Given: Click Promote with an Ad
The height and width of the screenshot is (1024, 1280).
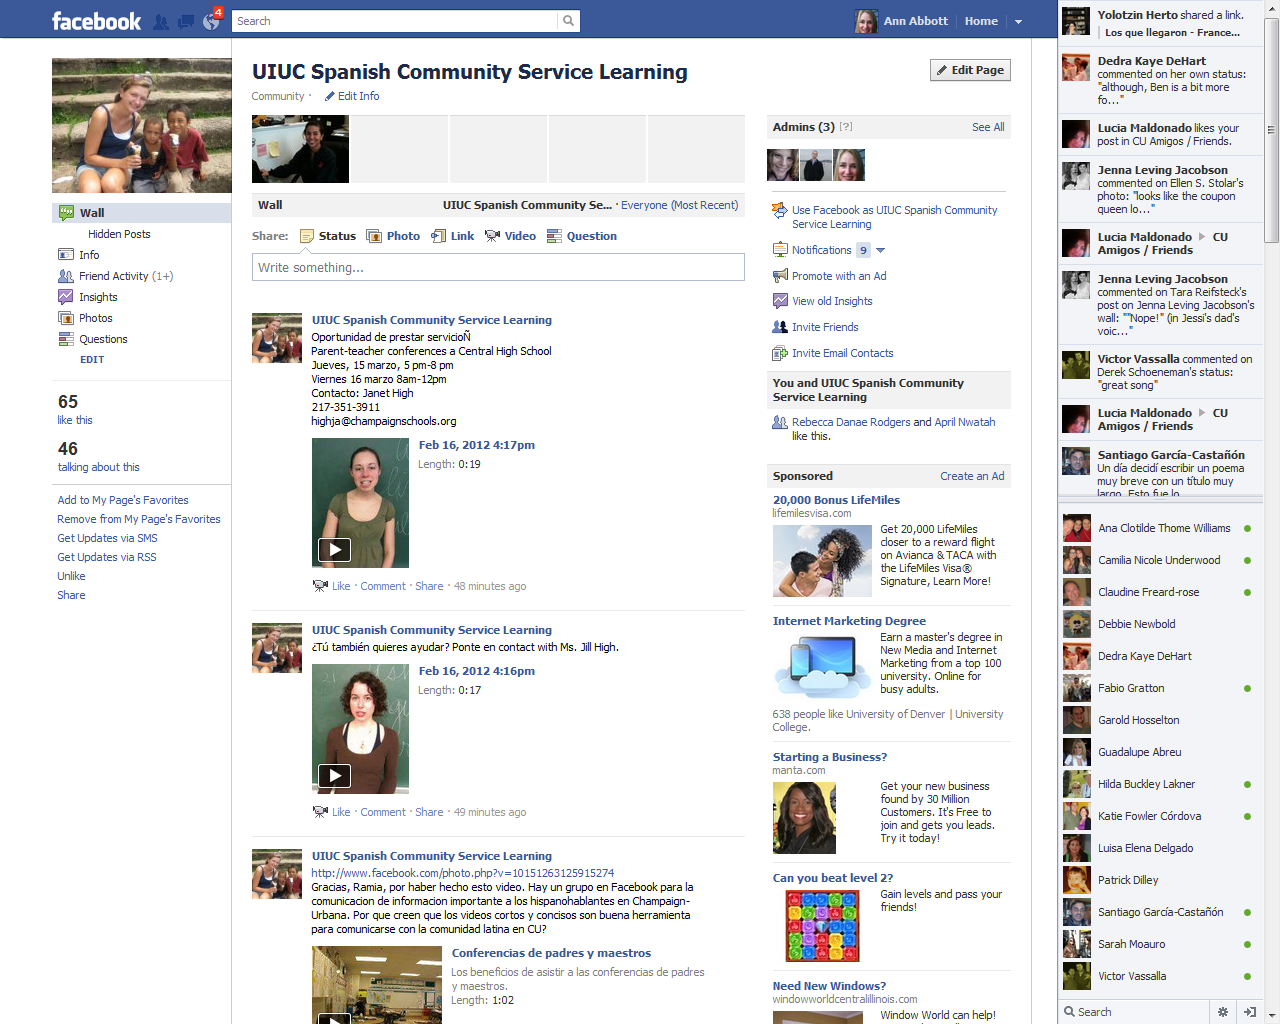Looking at the screenshot, I should click(839, 276).
